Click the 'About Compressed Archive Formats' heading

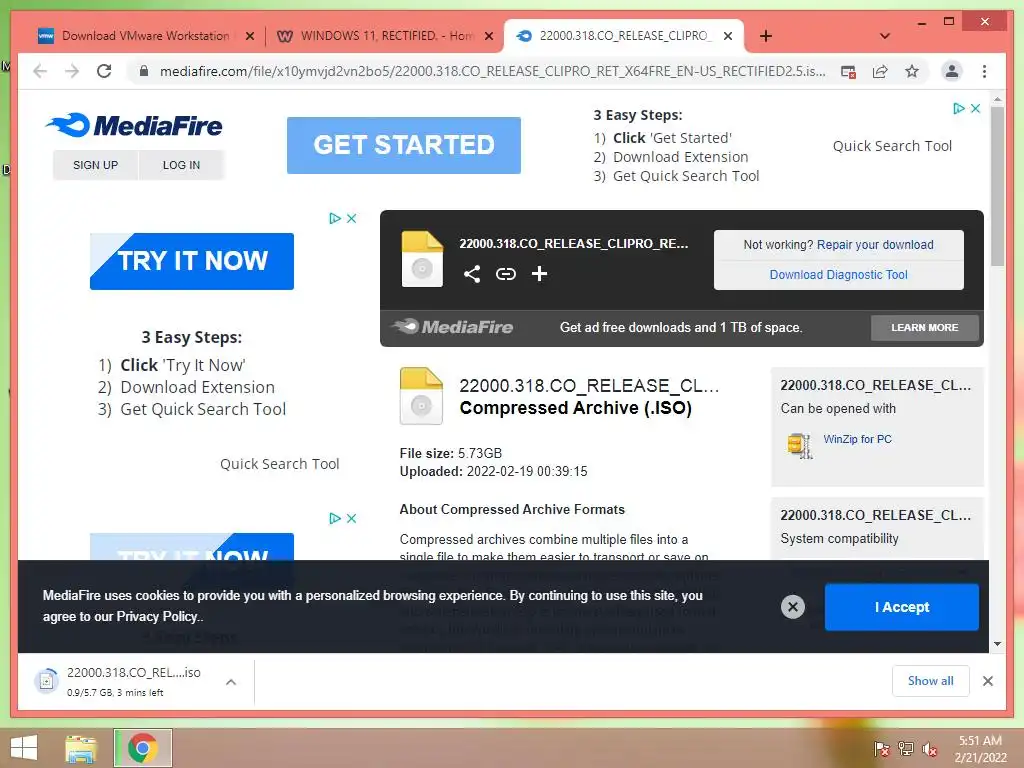click(512, 509)
